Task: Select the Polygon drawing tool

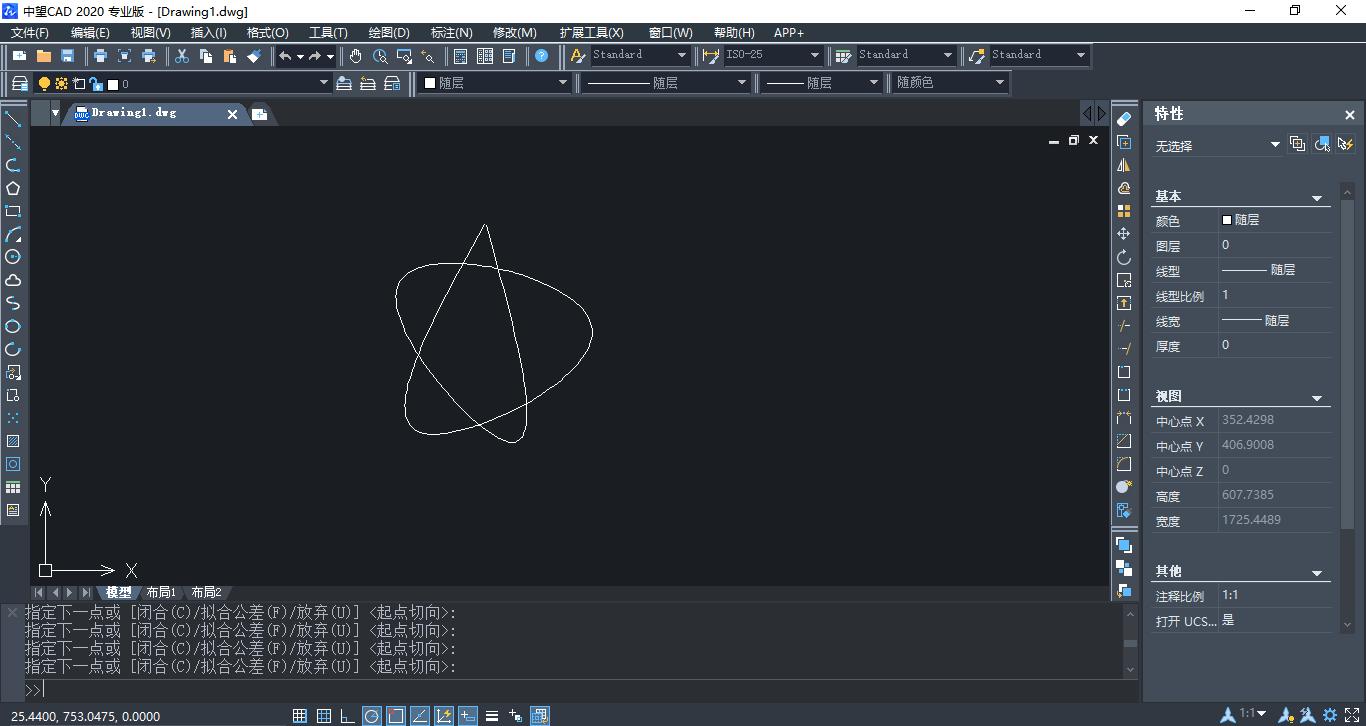Action: pyautogui.click(x=13, y=188)
